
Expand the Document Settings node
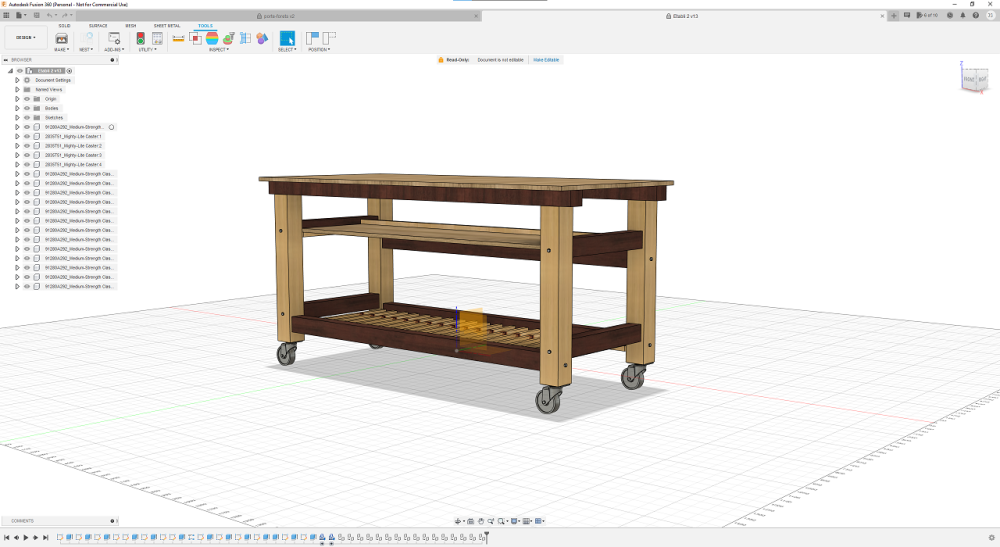(x=17, y=80)
